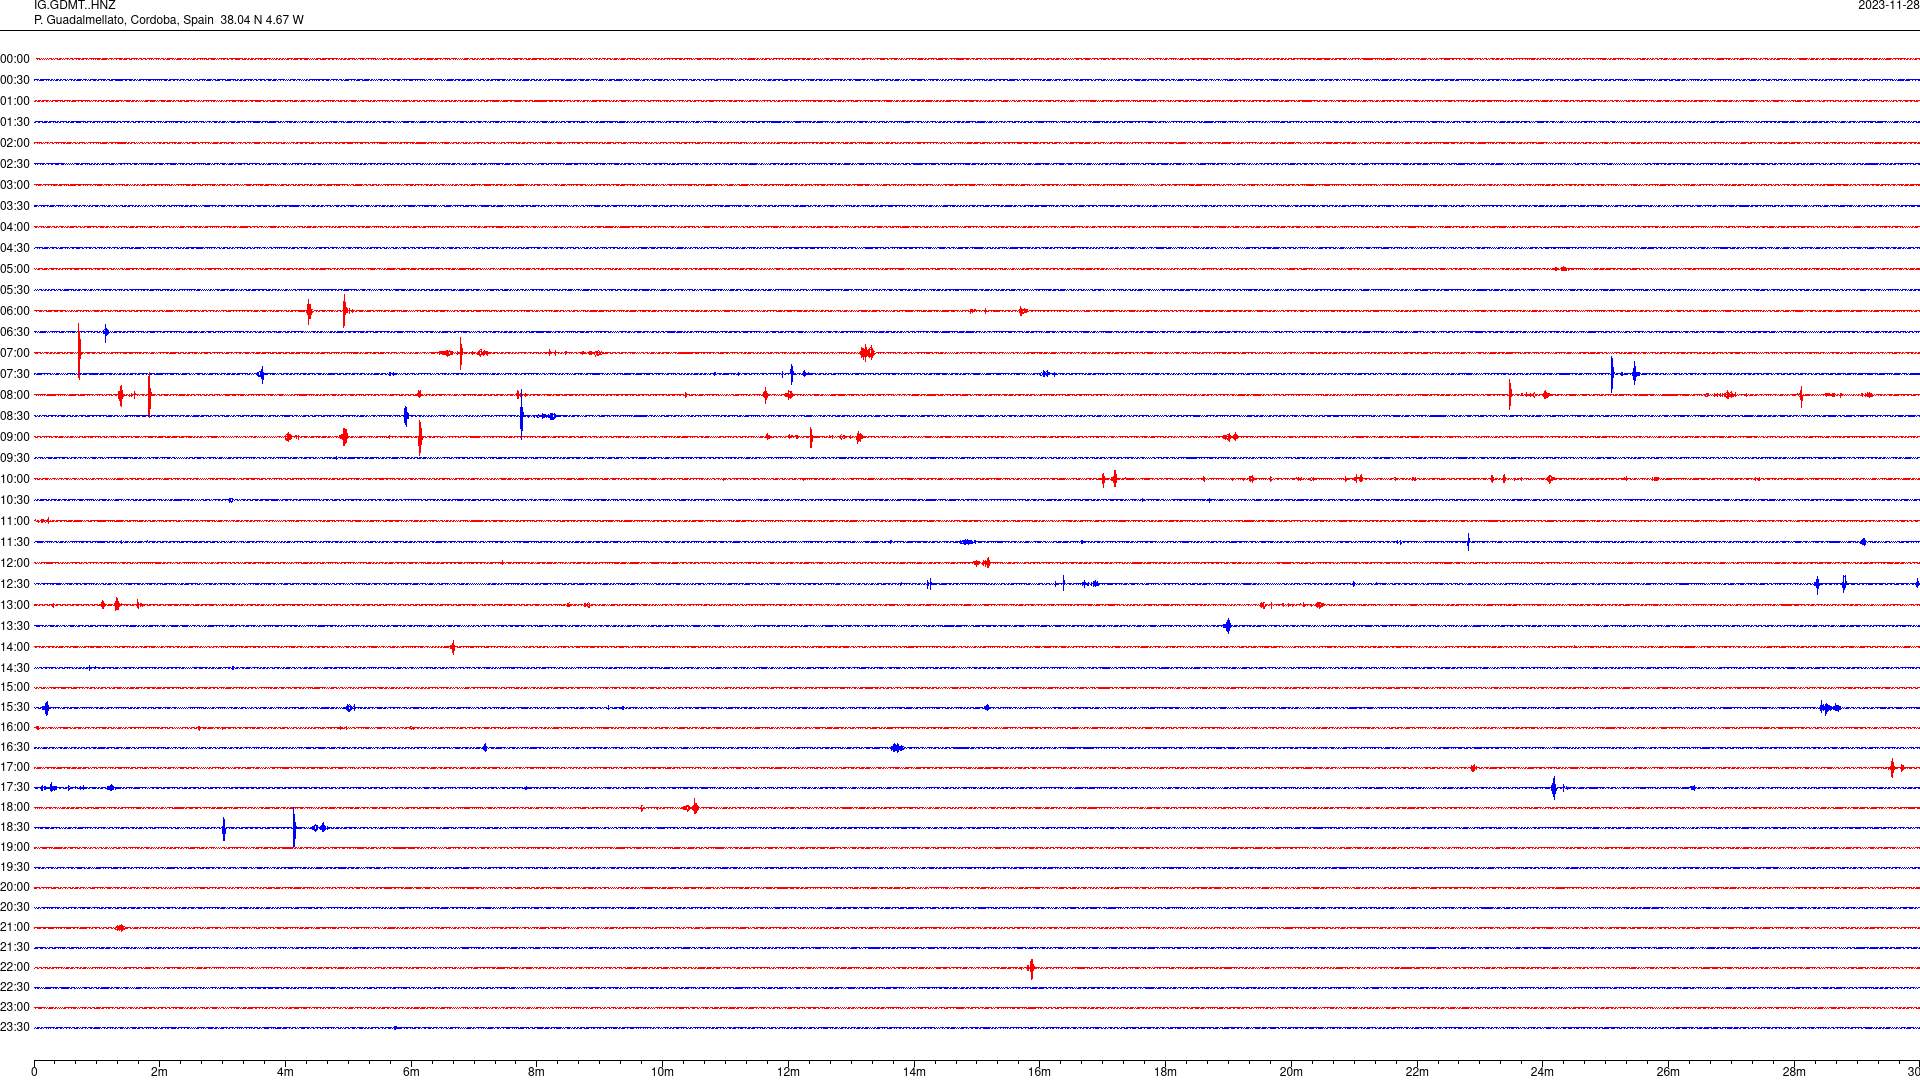Click the 24m tick on time axis
1920x1080 pixels.
[1542, 1072]
